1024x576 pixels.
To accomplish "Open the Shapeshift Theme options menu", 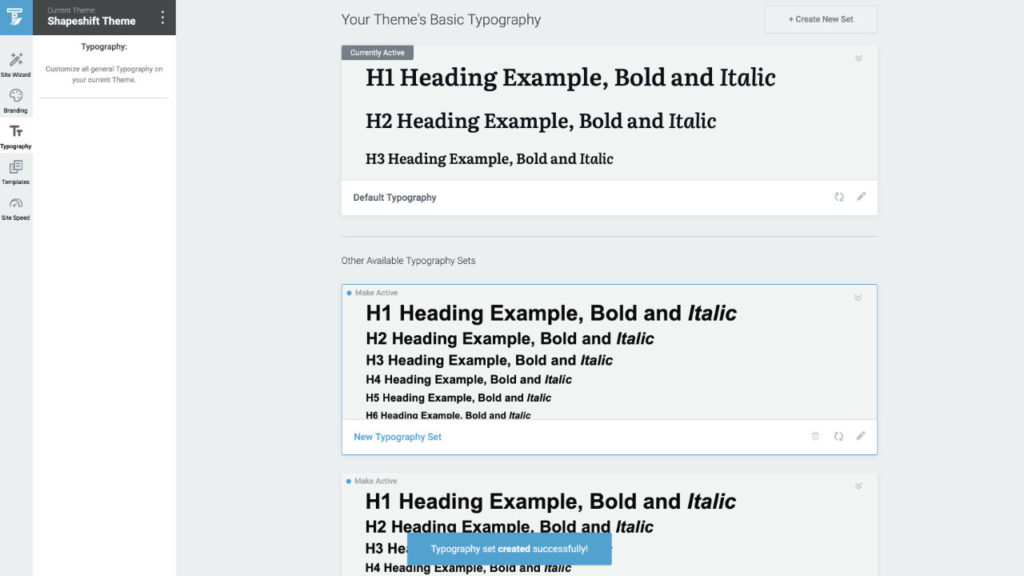I will point(164,17).
